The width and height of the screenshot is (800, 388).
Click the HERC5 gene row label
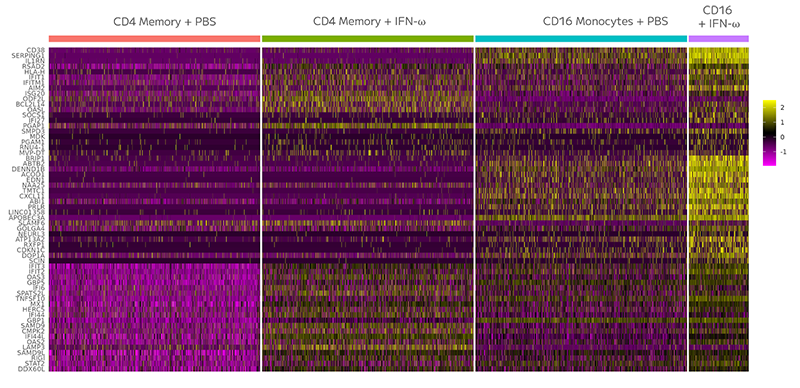coord(35,309)
